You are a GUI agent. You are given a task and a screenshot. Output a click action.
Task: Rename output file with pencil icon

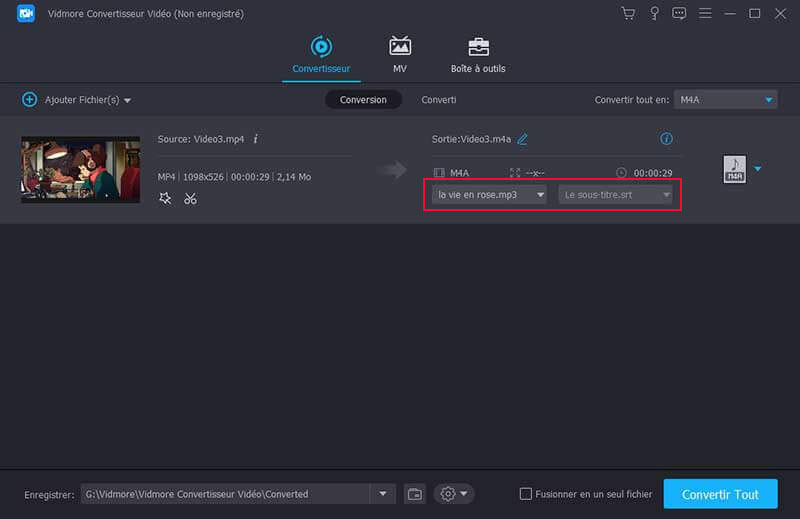522,139
